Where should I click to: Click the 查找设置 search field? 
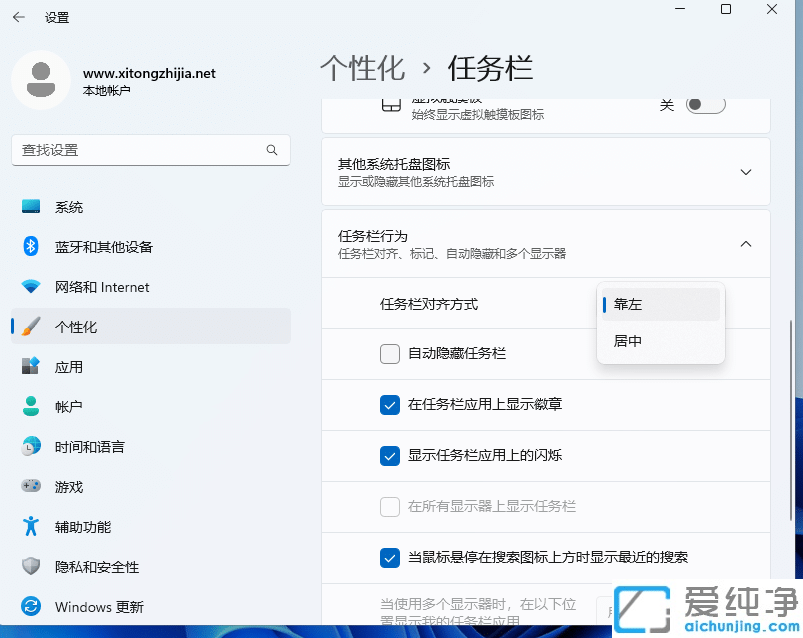[151, 150]
